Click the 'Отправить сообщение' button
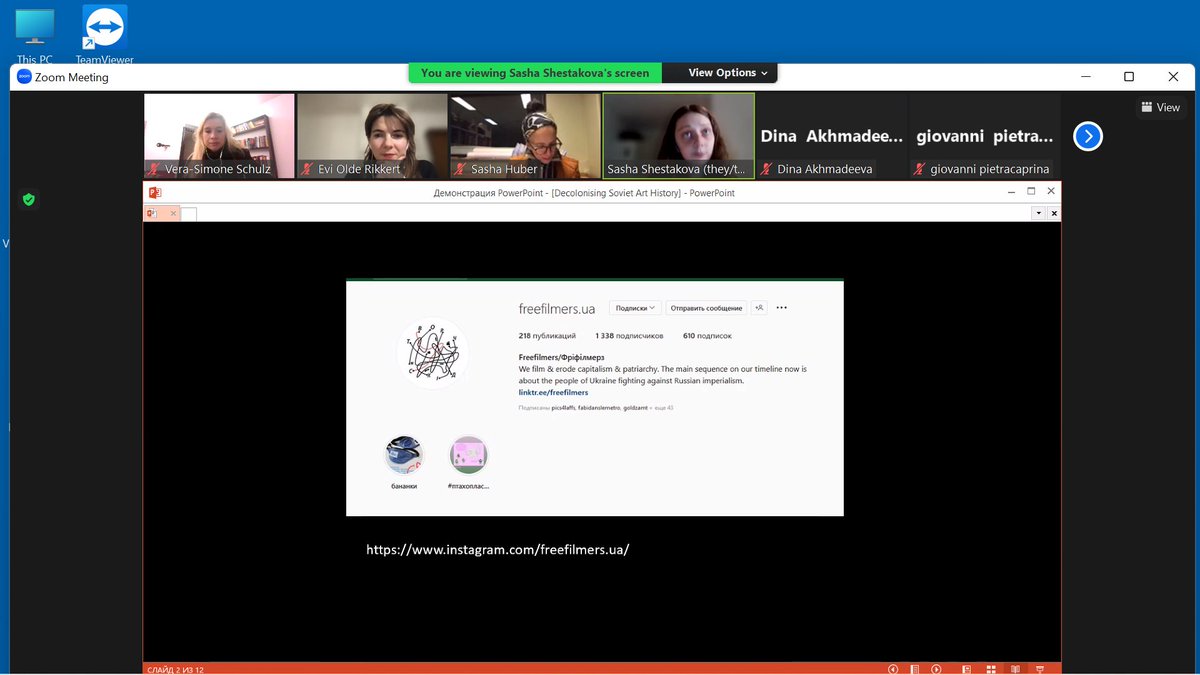The image size is (1200, 675). point(706,307)
